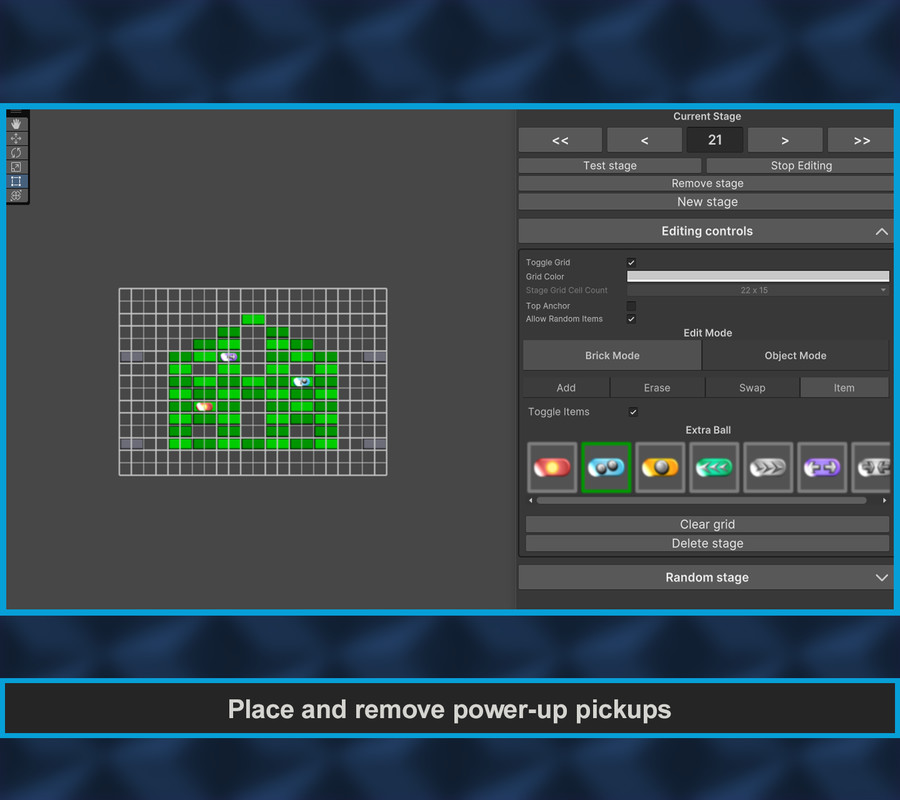Open the Stage Grid Cell Count dropdown
900x800 pixels.
click(x=757, y=290)
